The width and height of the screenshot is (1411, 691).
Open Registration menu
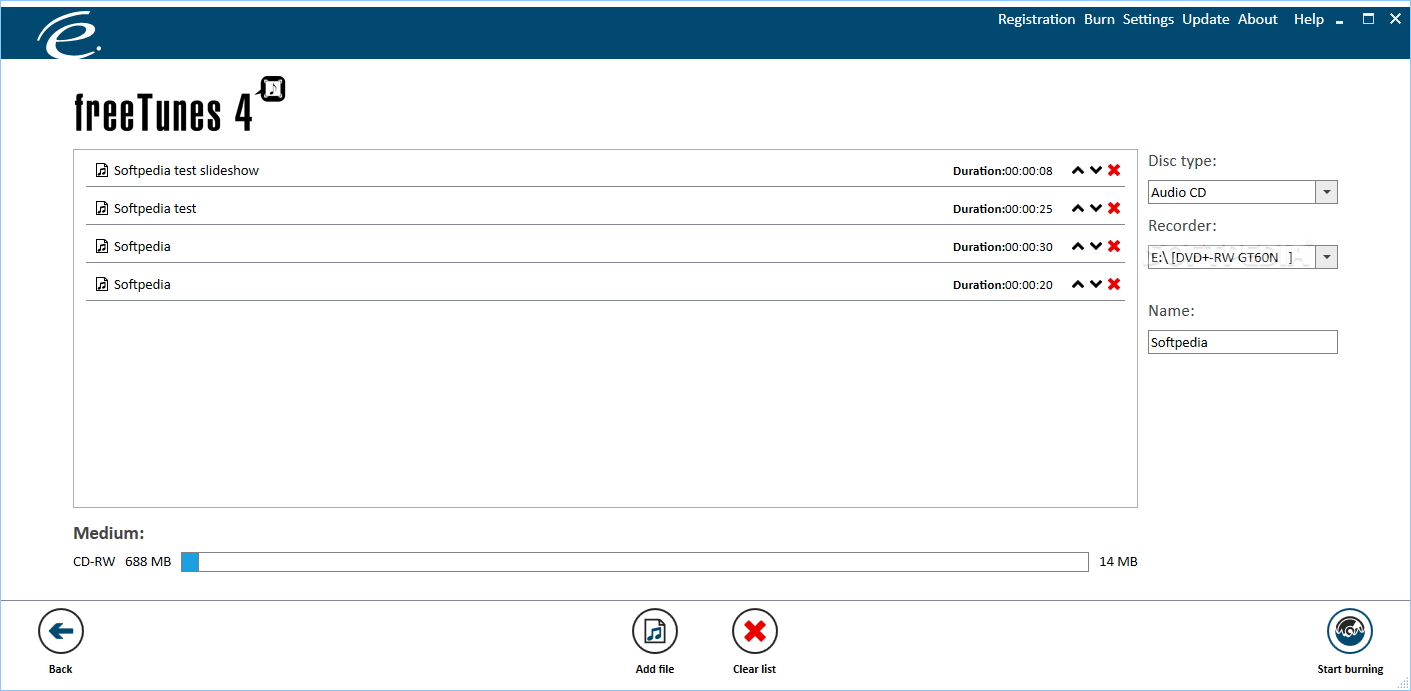click(1036, 19)
